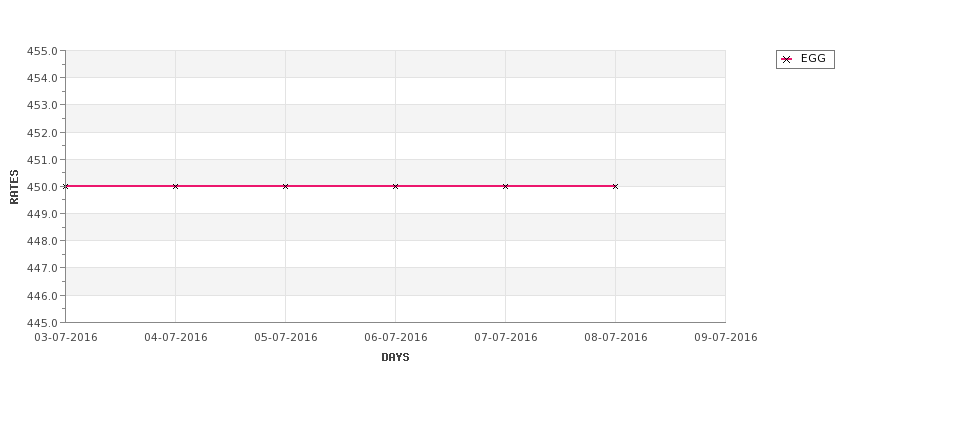Click the 06-07-2016 date label
The image size is (975, 429).
point(395,338)
